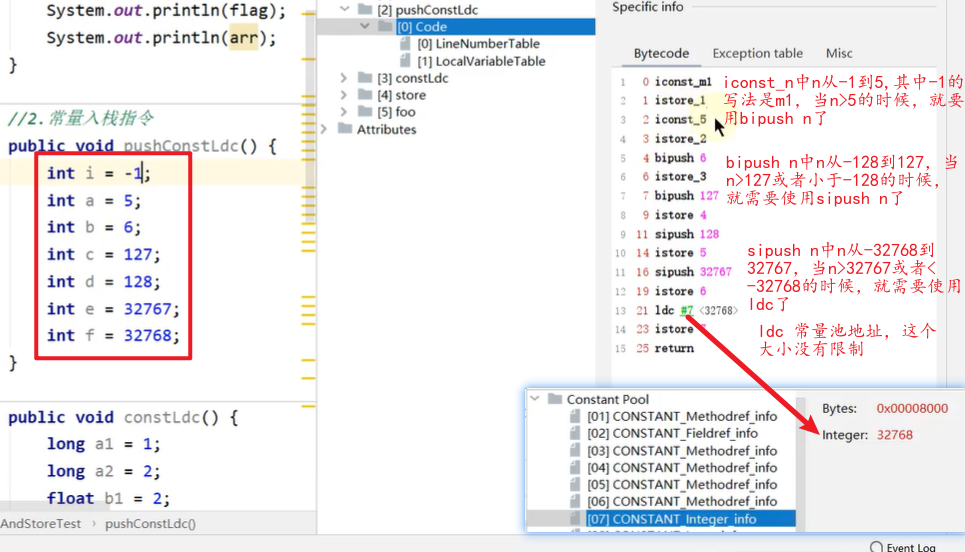Image resolution: width=965 pixels, height=552 pixels.
Task: Click the Constant Pool folder icon
Action: 554,399
